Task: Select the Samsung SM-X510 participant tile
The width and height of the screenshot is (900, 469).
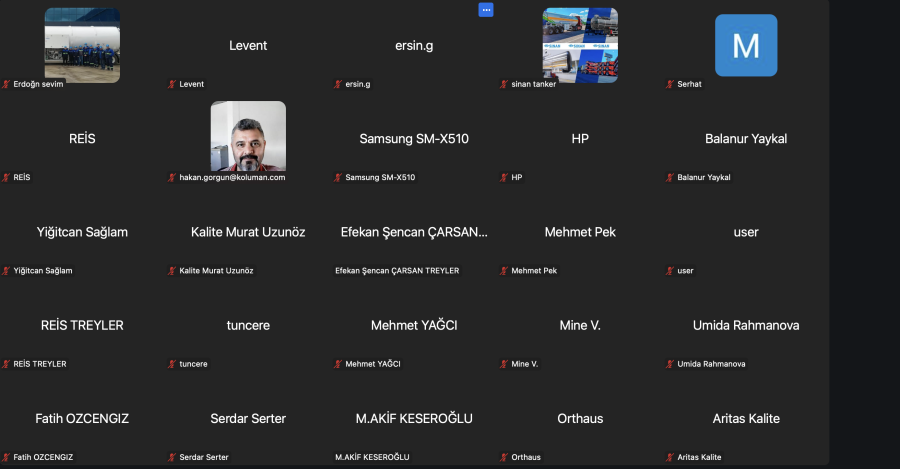Action: (414, 139)
